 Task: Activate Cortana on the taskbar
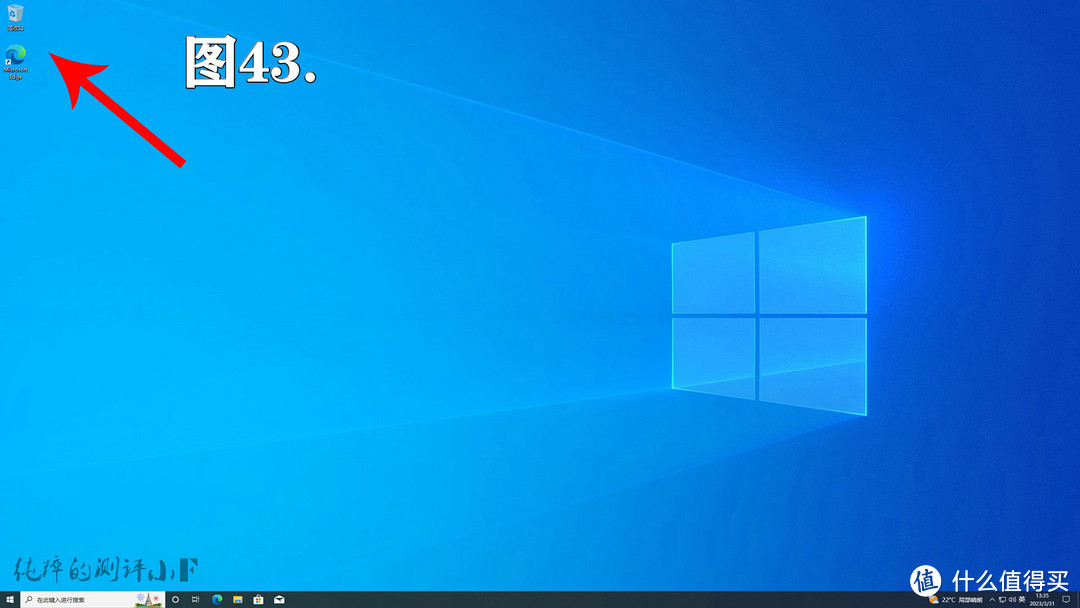tap(175, 600)
